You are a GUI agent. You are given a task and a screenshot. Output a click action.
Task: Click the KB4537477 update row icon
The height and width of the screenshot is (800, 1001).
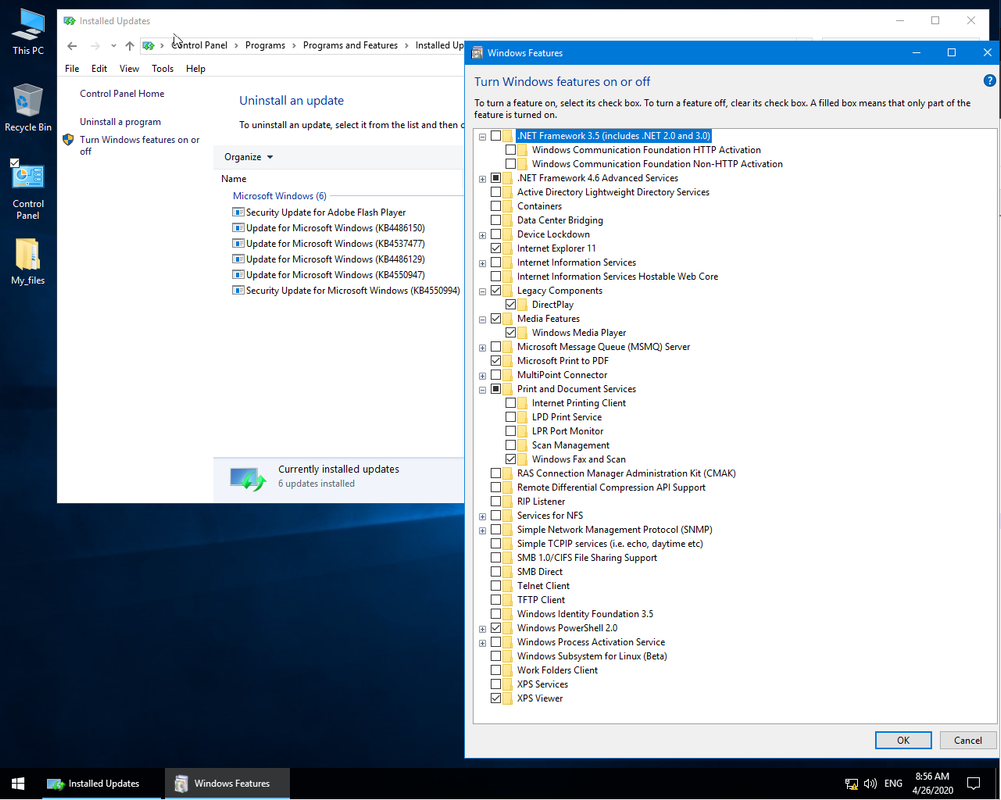pos(238,243)
